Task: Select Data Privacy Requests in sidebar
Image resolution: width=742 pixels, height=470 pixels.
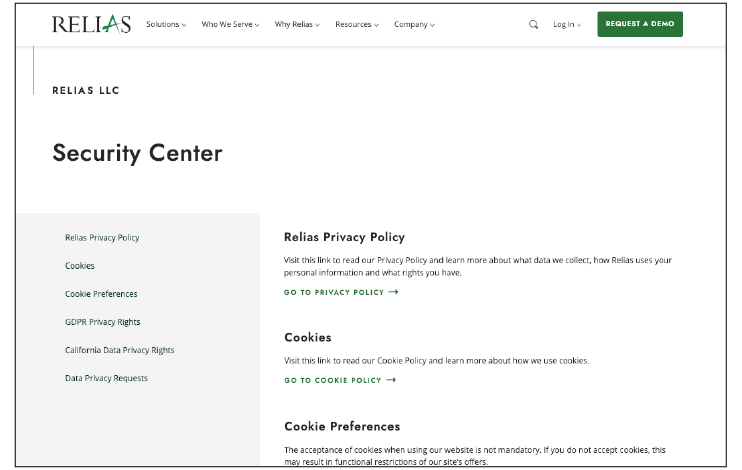Action: [106, 378]
